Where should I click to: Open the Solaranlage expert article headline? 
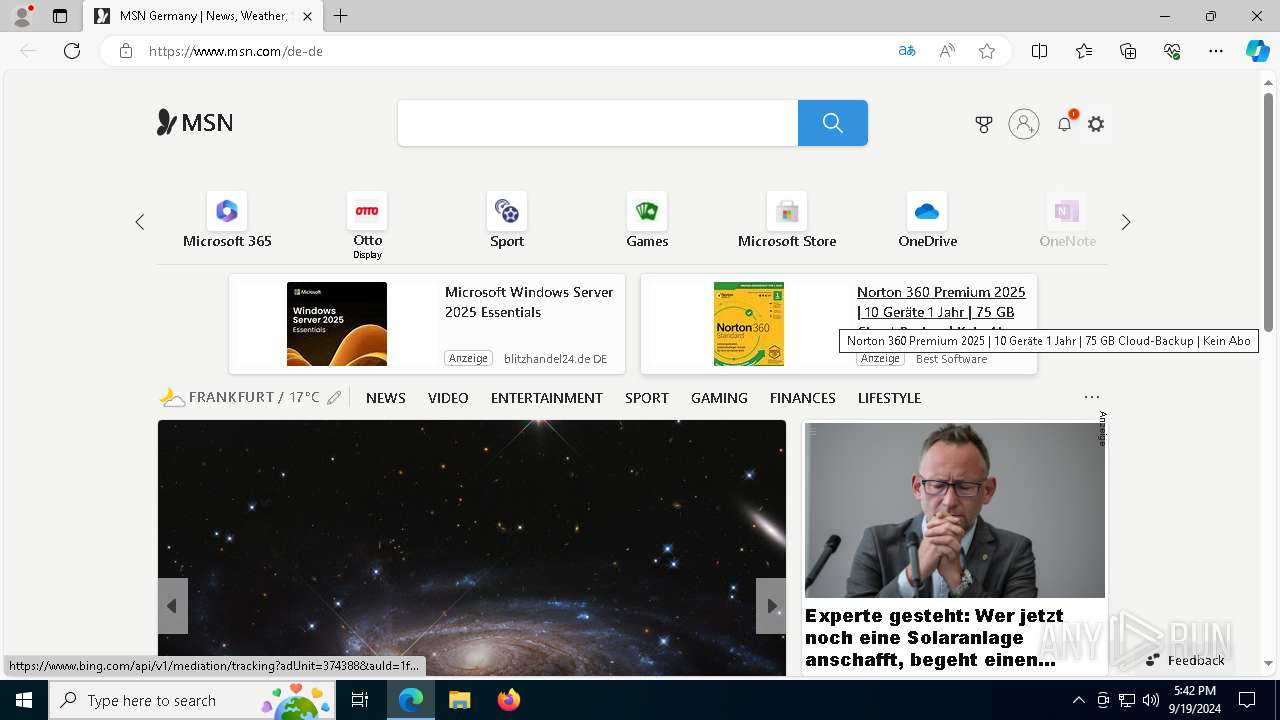point(934,638)
